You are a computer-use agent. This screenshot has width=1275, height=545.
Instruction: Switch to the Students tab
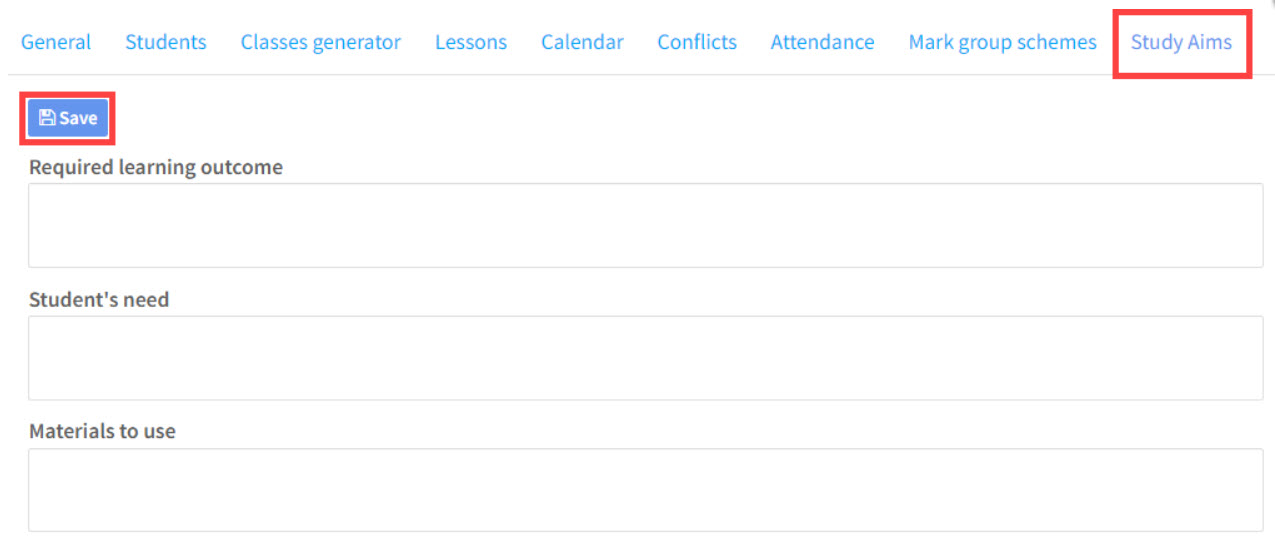(166, 42)
